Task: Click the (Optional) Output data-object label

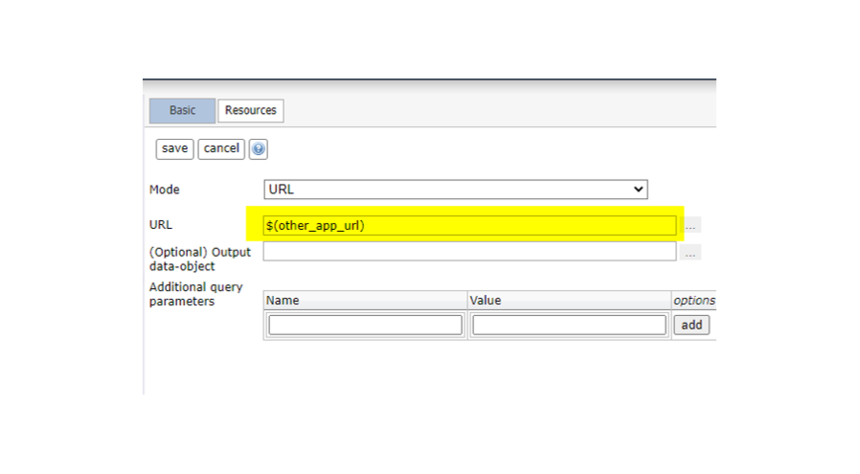Action: (200, 259)
